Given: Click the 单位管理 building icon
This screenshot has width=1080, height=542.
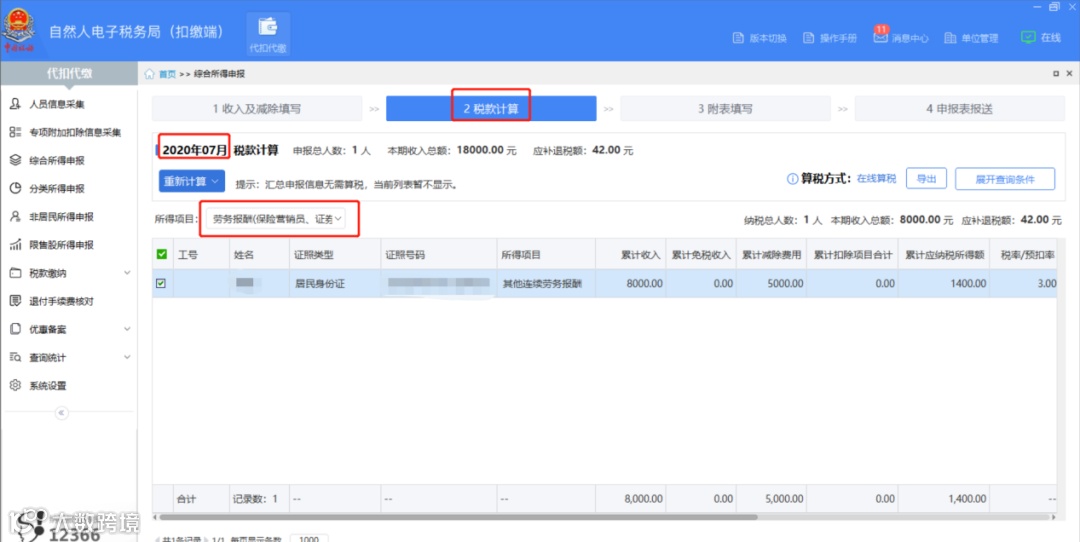Looking at the screenshot, I should point(950,38).
